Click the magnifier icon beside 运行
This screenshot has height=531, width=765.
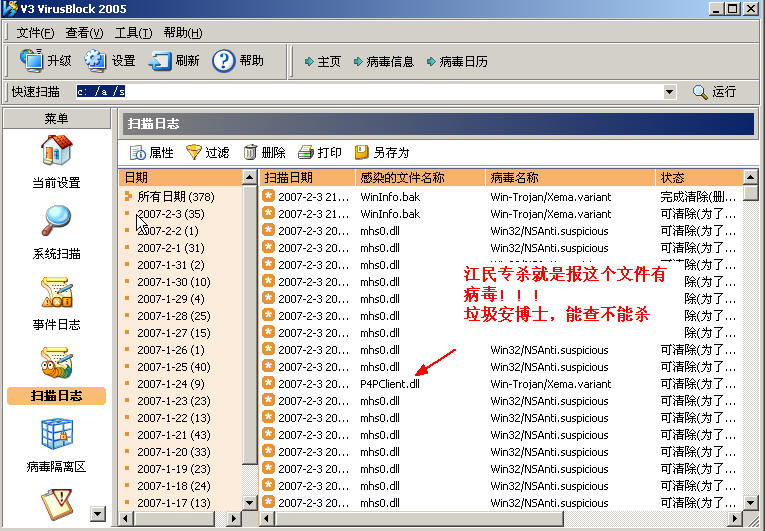(x=700, y=92)
